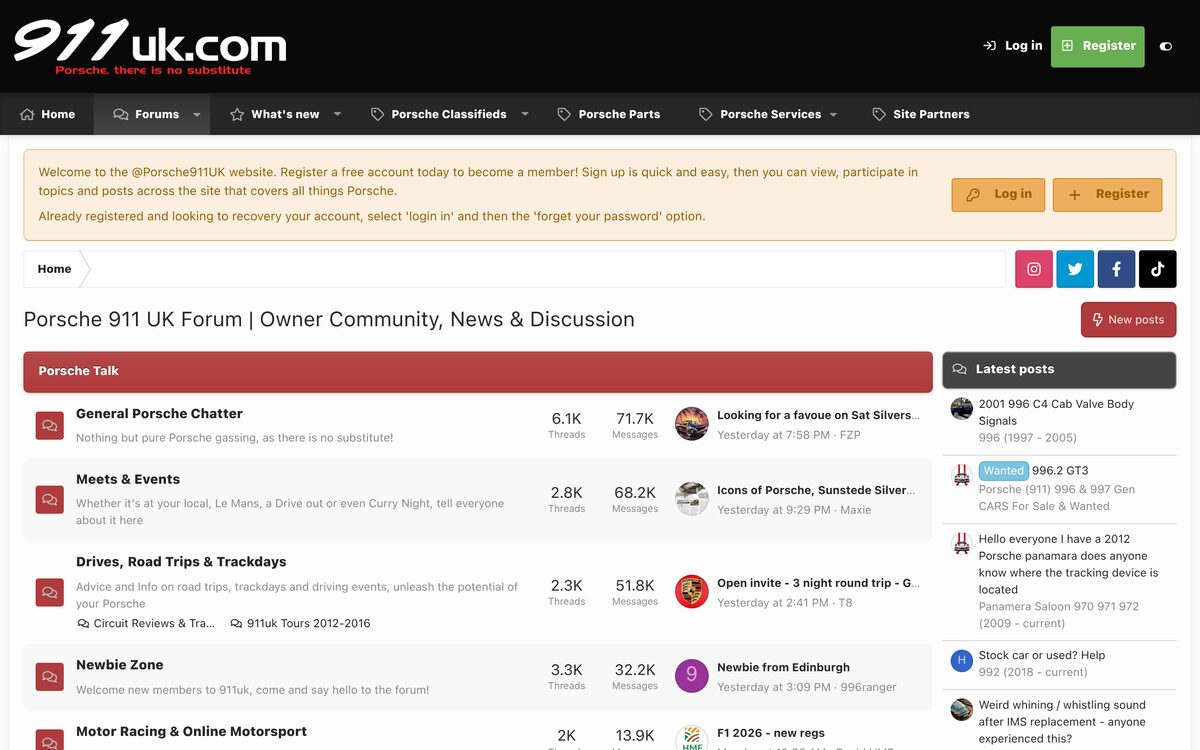Open thread Looking for a favoue on Sat Silvers

pos(816,415)
